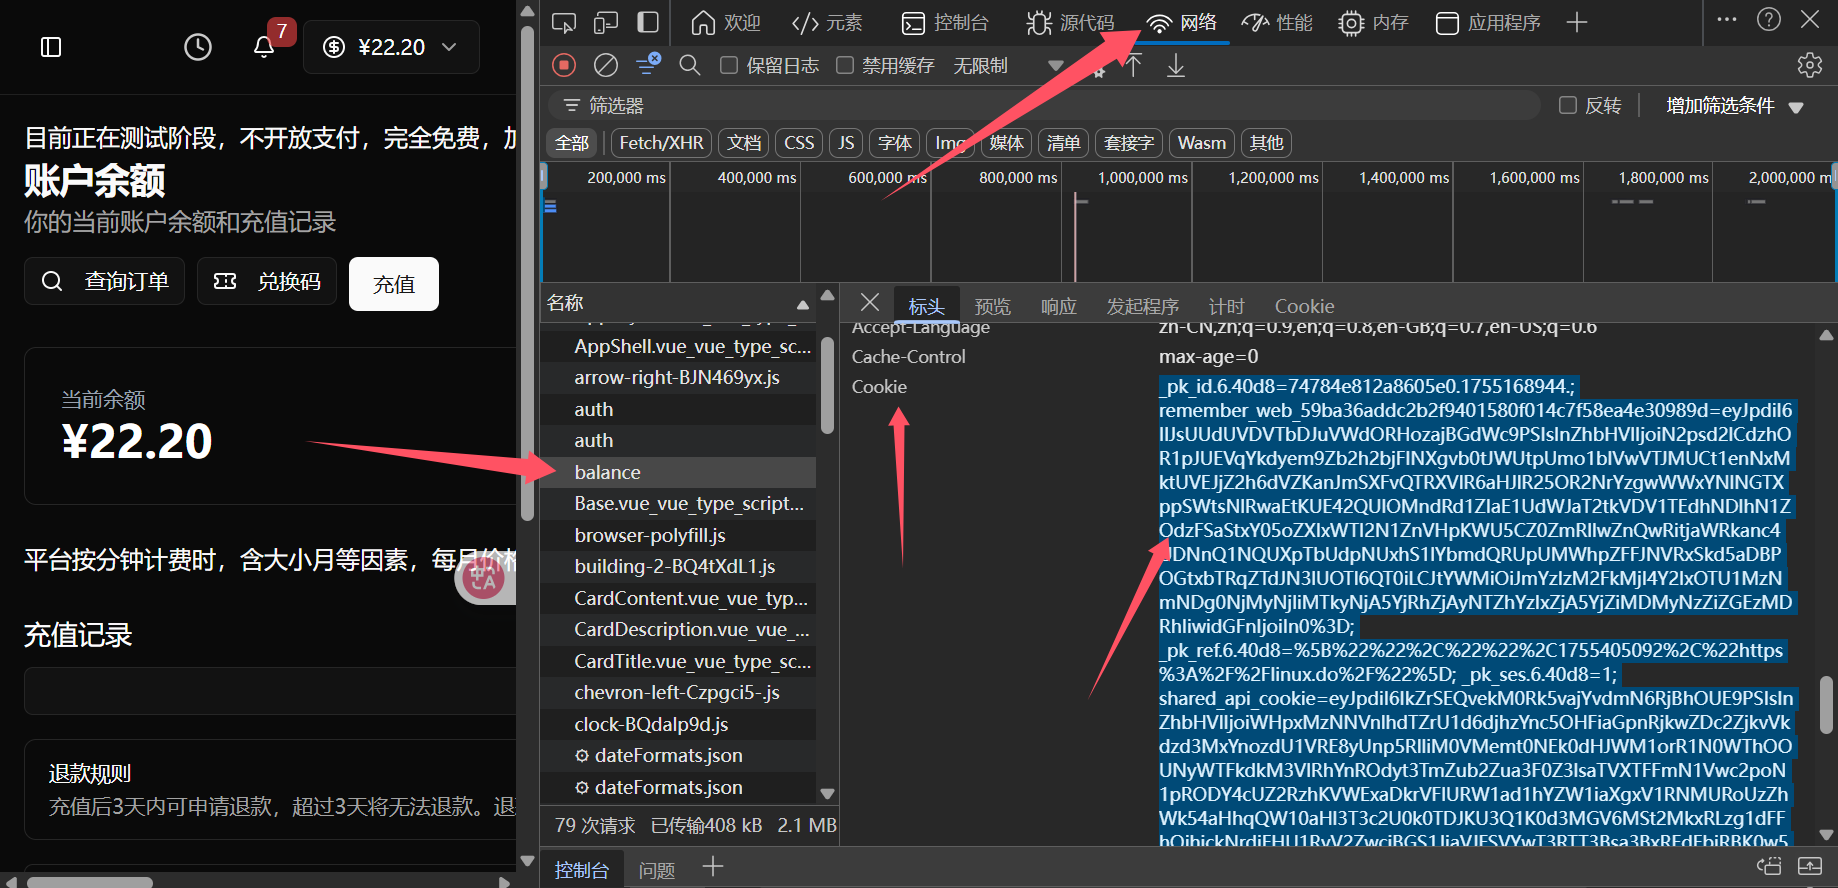Close the request details pane
The height and width of the screenshot is (888, 1838).
coord(870,302)
